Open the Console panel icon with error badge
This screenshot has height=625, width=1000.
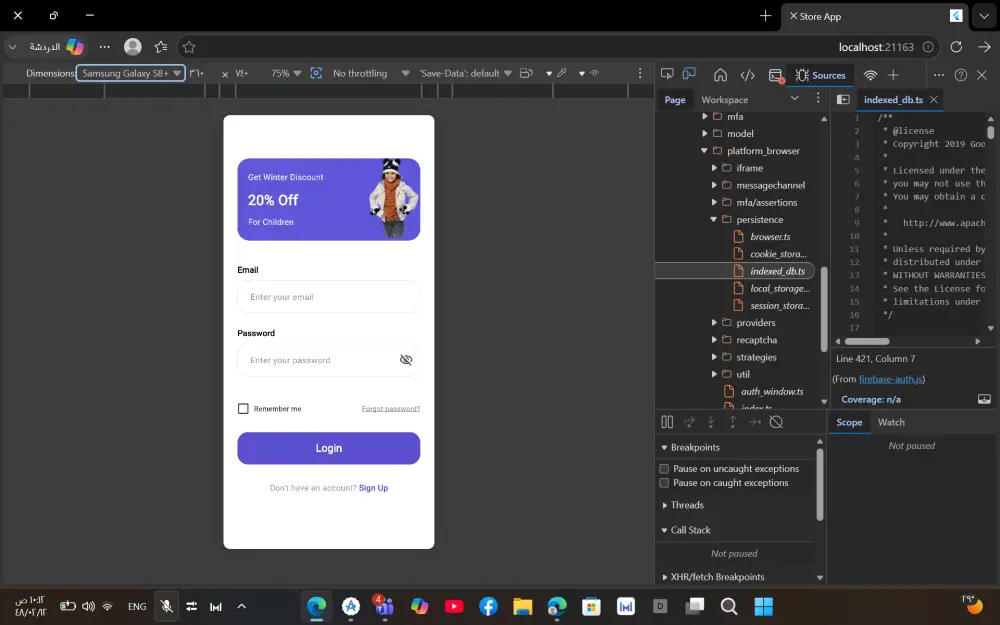(x=776, y=75)
